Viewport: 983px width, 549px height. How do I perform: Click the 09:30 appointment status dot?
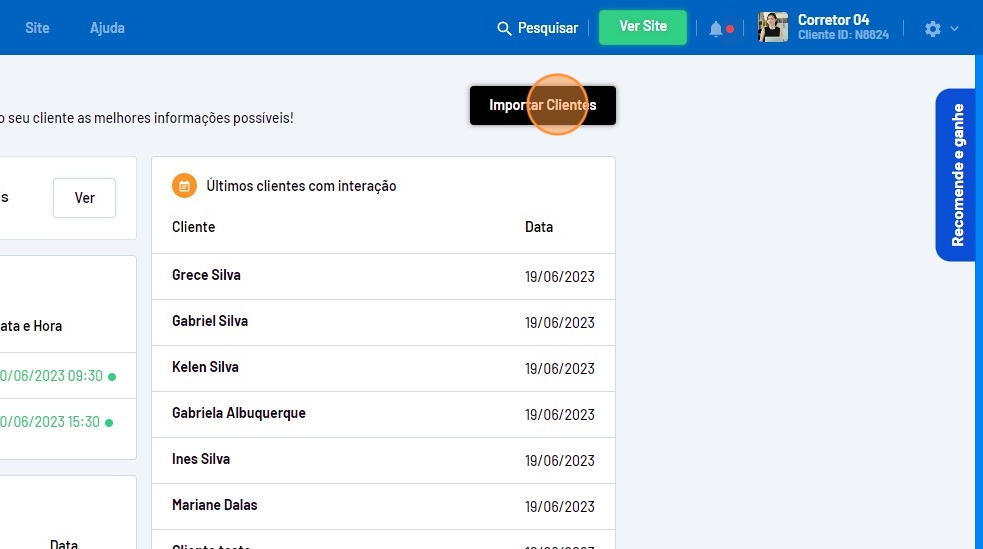[112, 377]
